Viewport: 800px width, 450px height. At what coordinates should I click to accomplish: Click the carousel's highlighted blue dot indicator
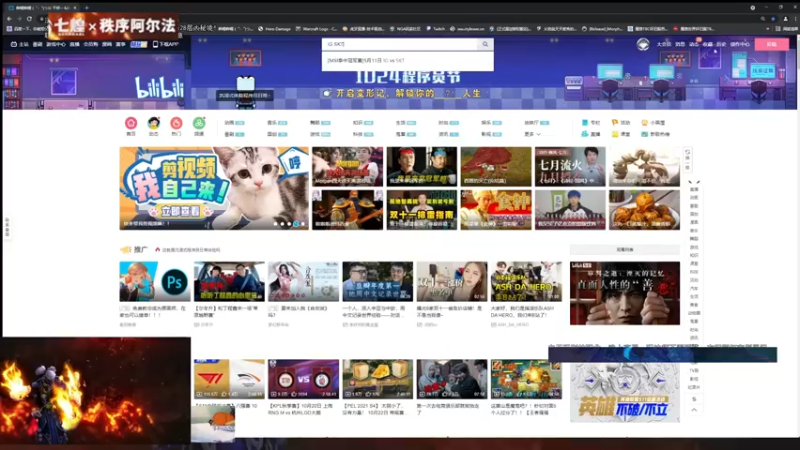tap(296, 223)
